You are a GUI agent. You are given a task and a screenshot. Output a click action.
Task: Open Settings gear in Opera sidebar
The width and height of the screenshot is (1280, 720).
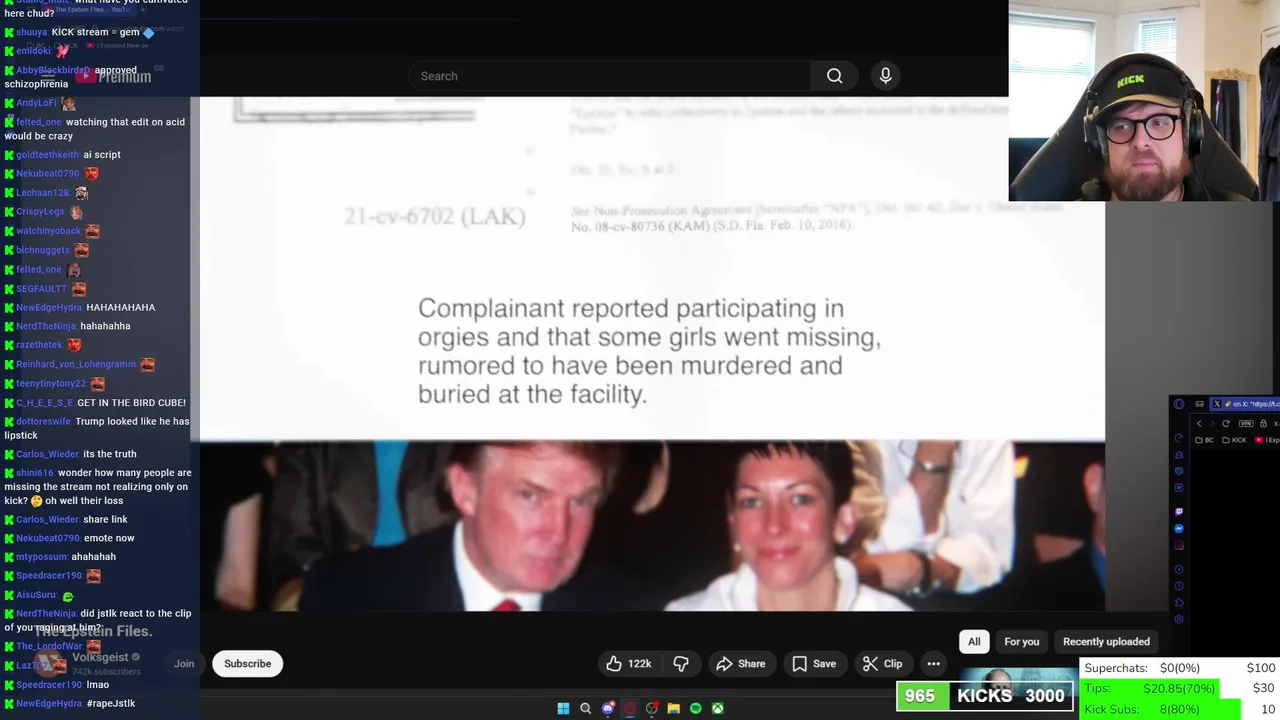(x=1179, y=619)
